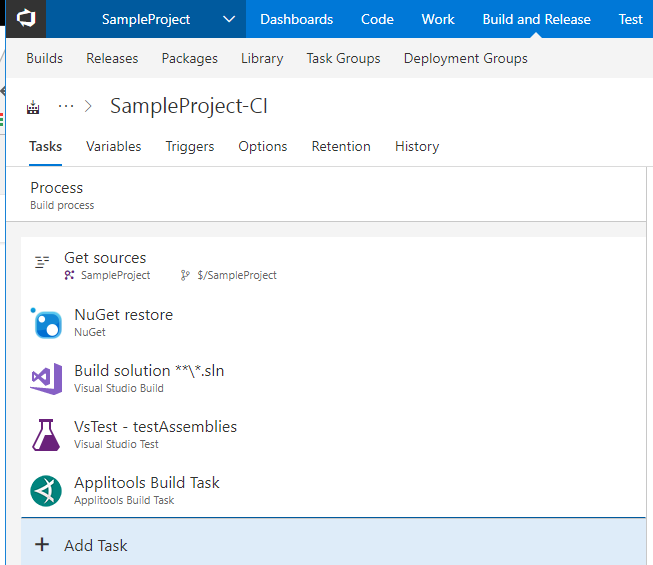This screenshot has height=565, width=653.
Task: Switch to the Variables tab
Action: pos(113,146)
